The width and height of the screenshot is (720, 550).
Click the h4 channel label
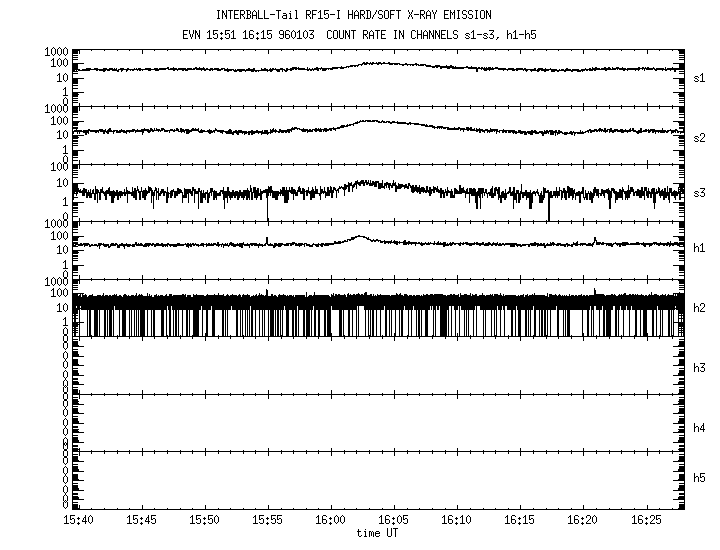700,428
